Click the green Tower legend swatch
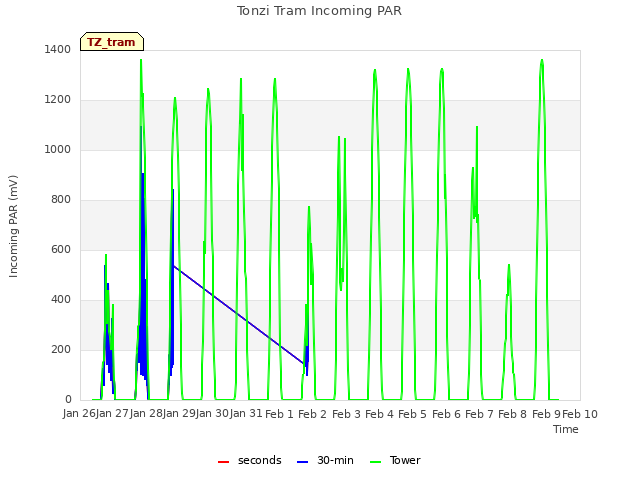The image size is (640, 480). 375,462
